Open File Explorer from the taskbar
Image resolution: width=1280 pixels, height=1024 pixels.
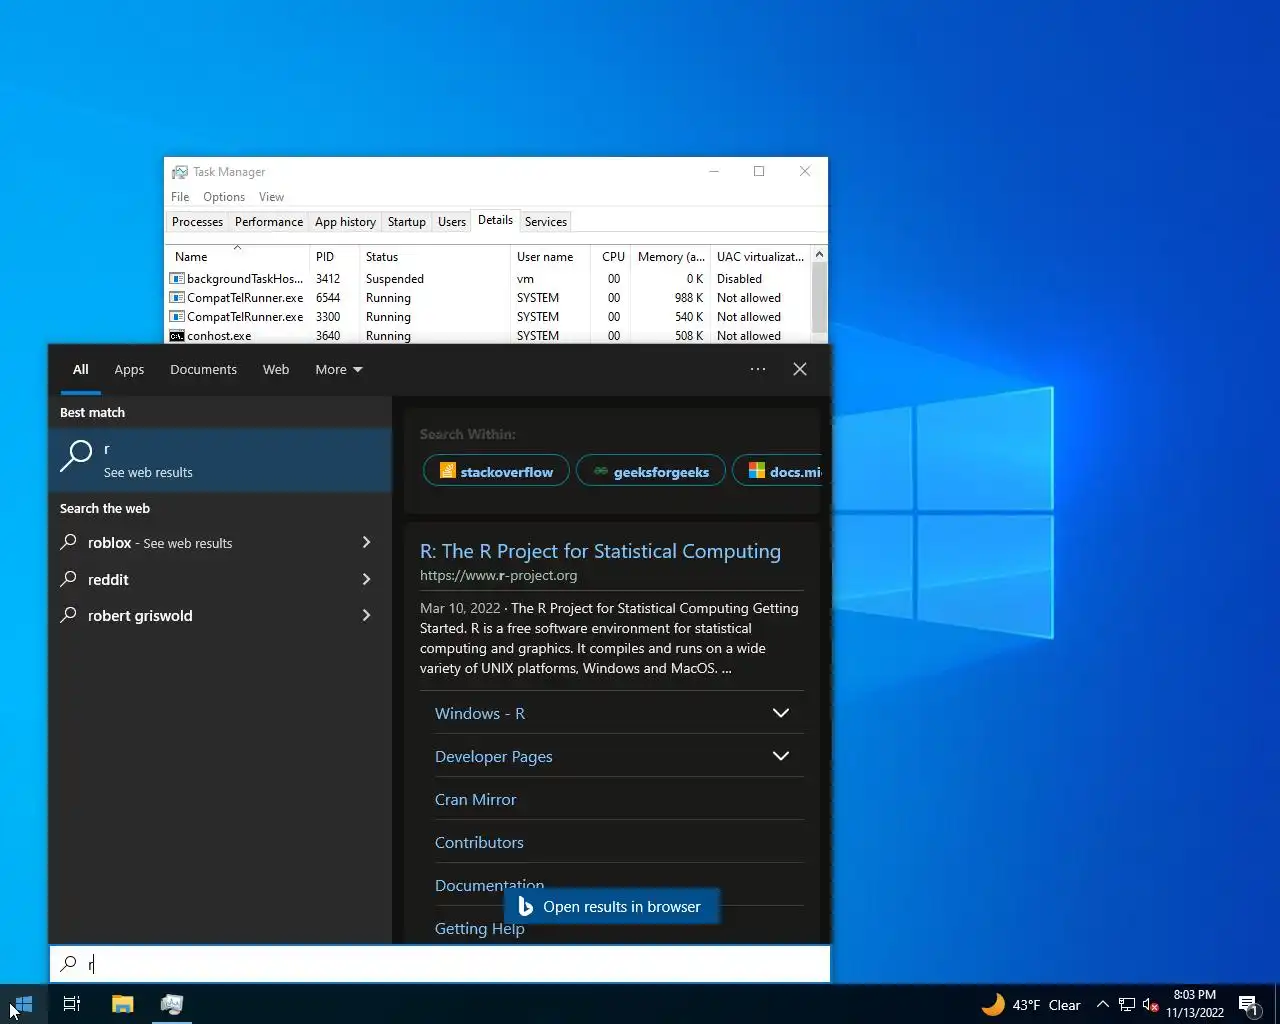(122, 1004)
